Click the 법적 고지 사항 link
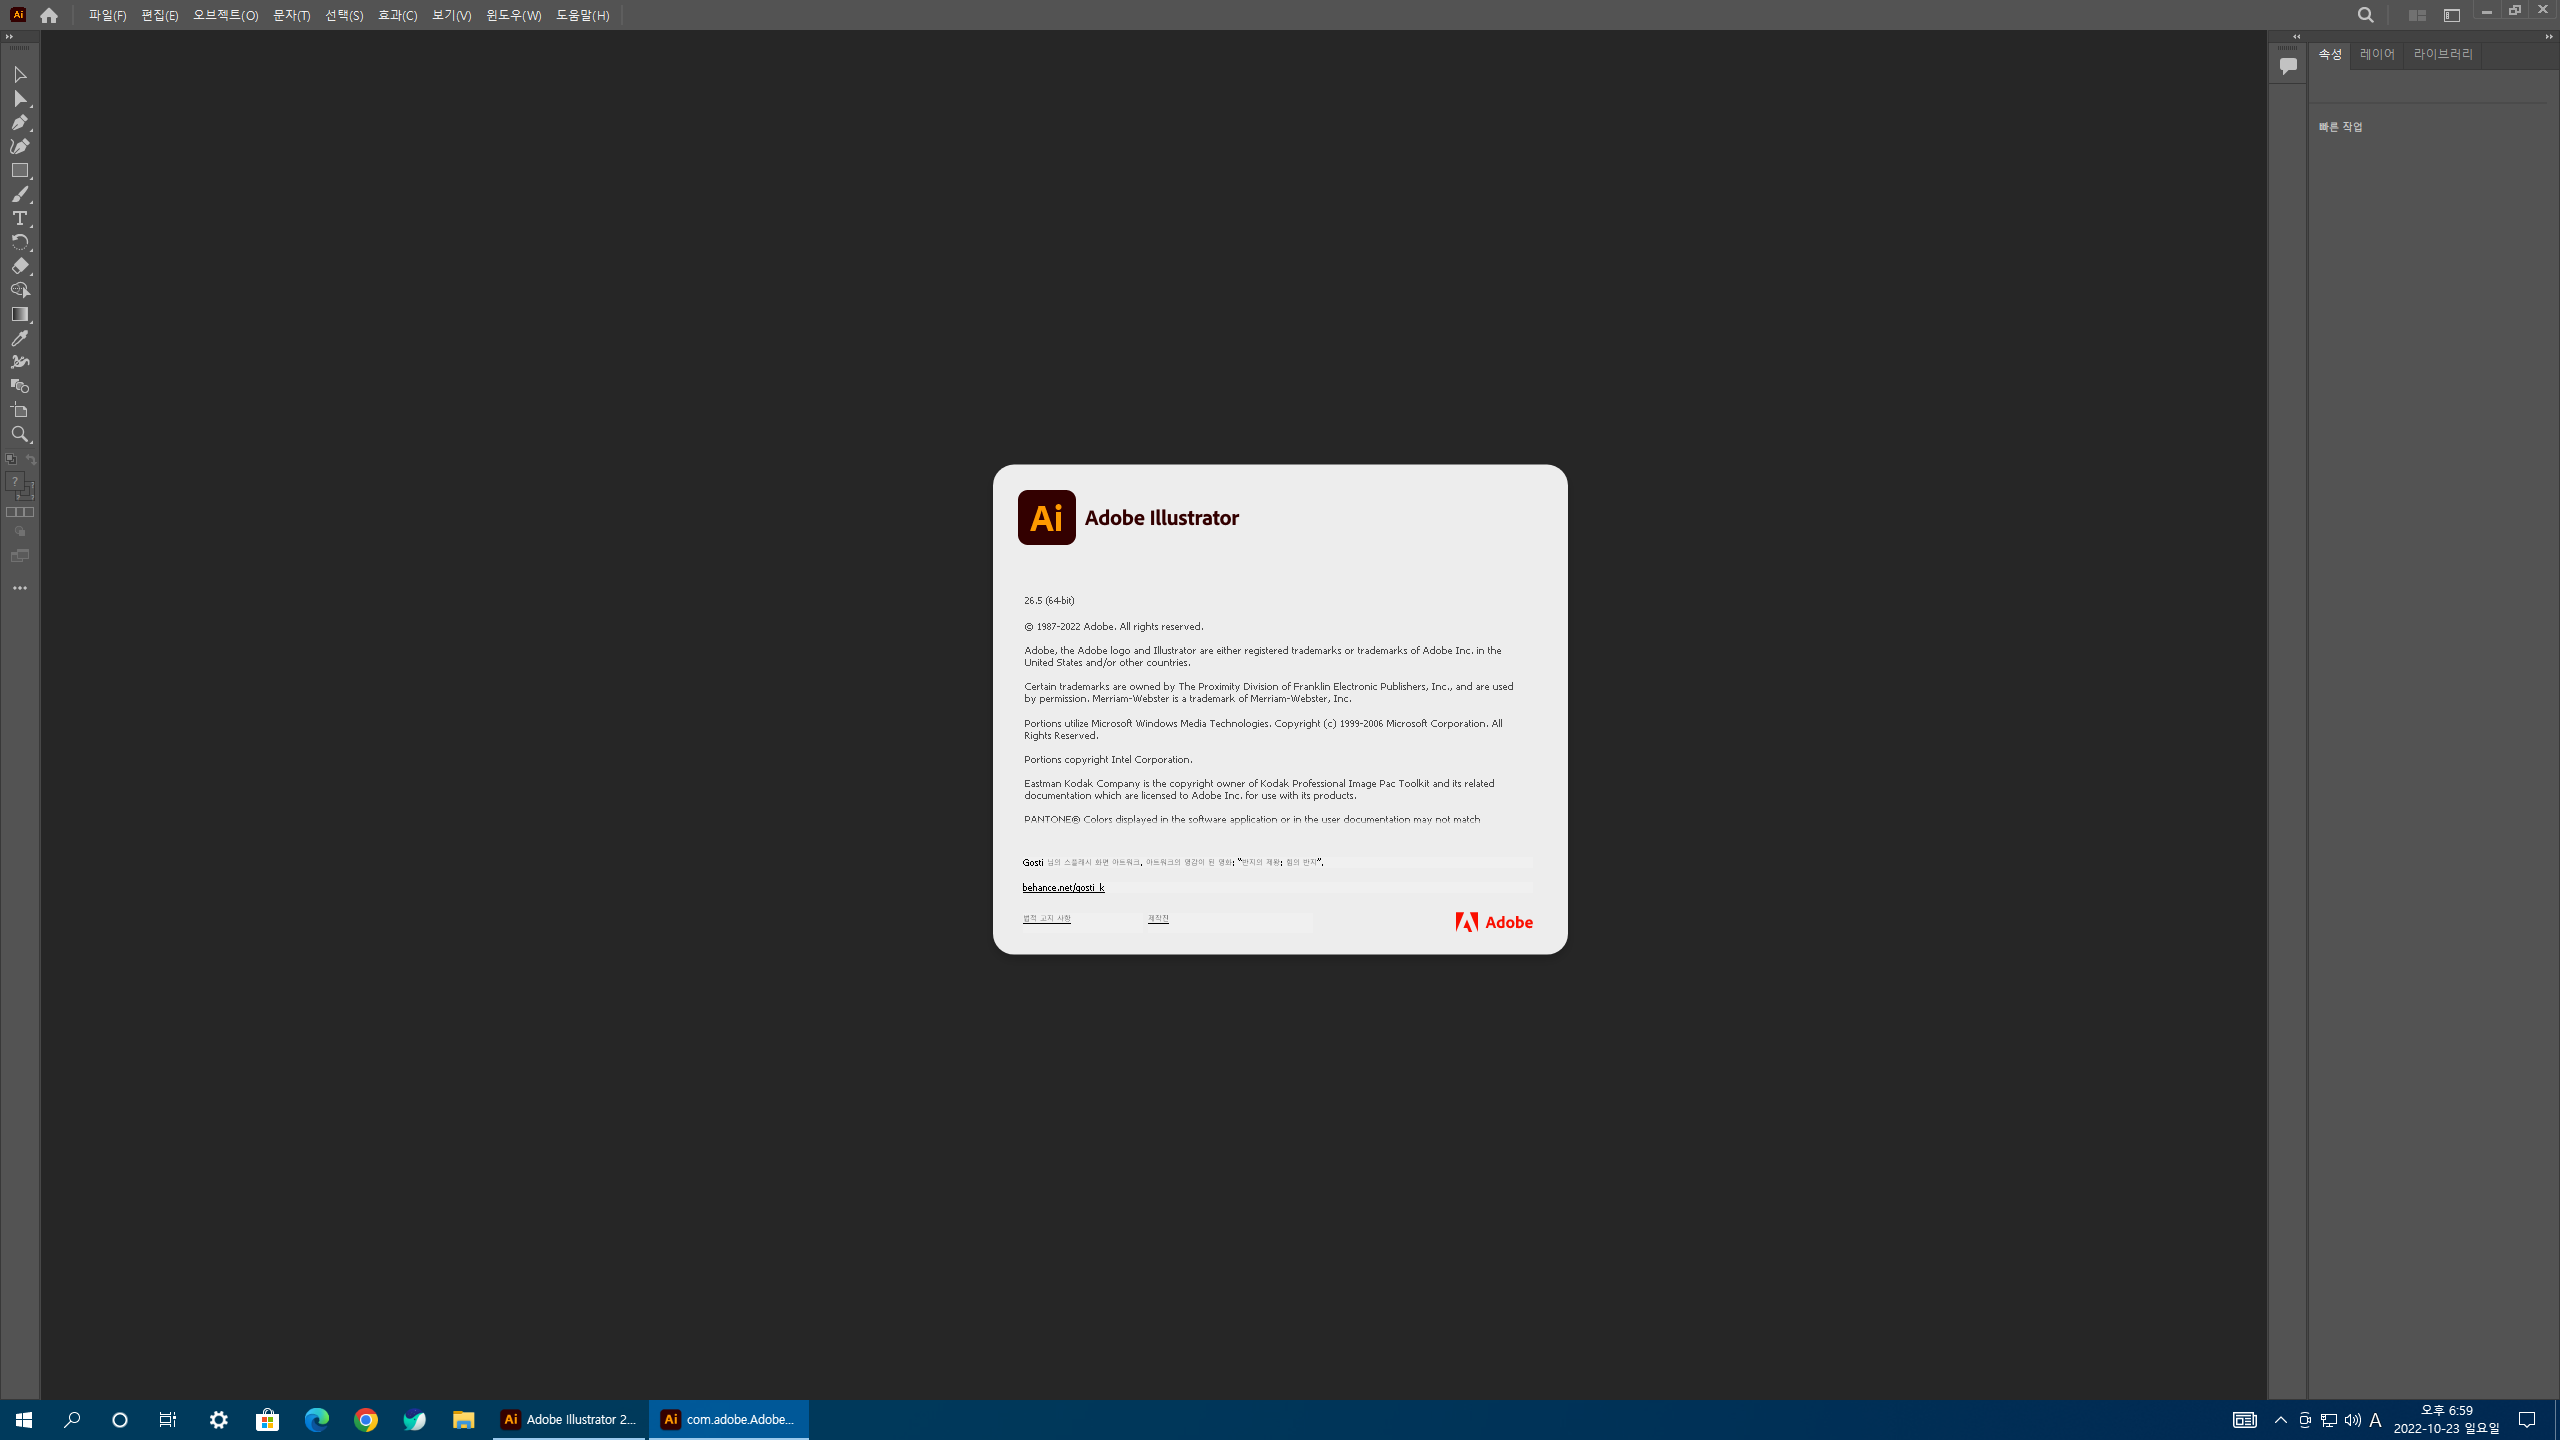2560x1440 pixels. 1046,918
